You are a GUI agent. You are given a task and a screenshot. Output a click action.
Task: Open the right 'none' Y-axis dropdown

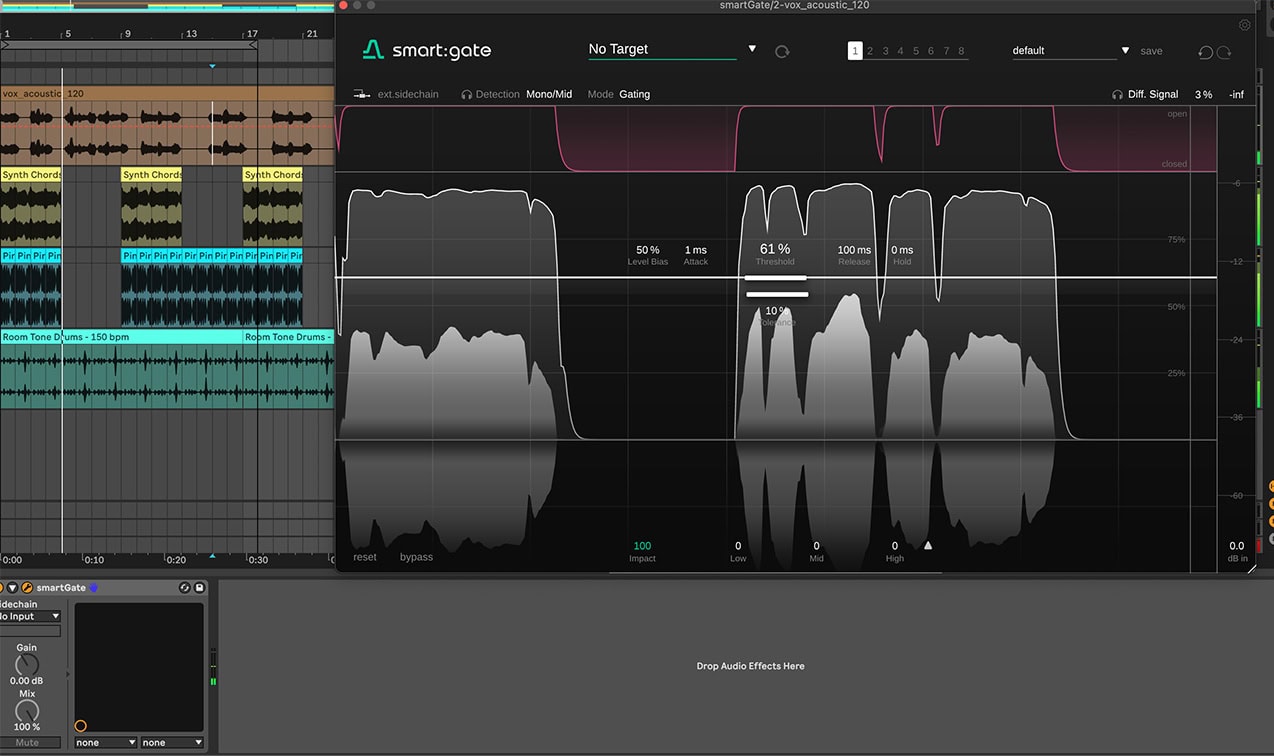click(172, 743)
